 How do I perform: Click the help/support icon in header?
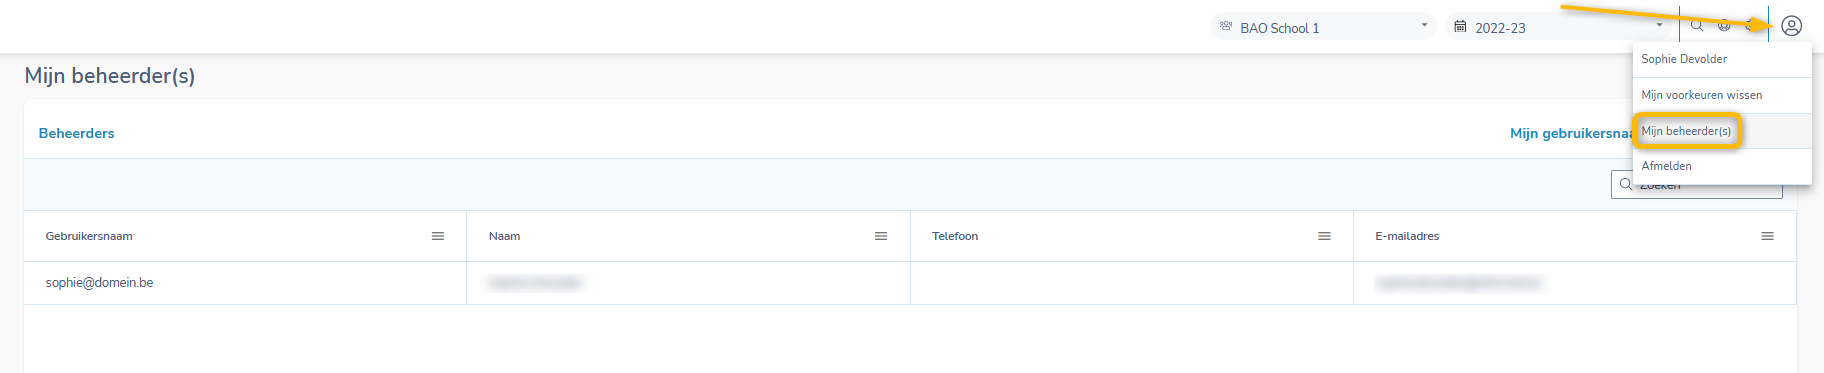[x=1724, y=26]
